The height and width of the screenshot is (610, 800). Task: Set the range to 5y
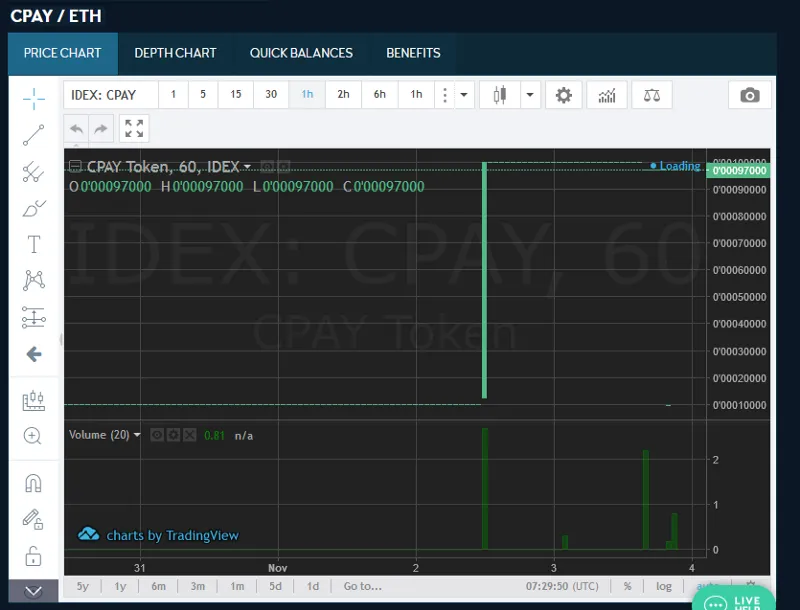click(83, 587)
